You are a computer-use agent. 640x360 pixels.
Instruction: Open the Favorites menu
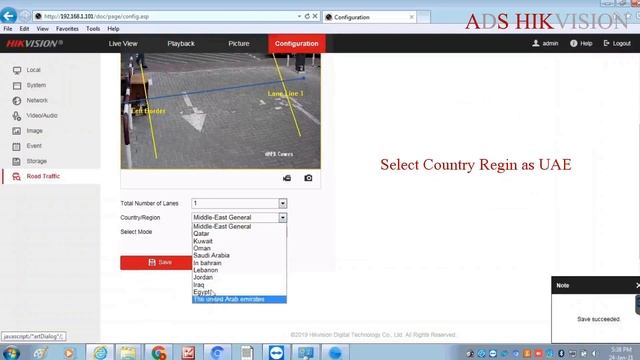[x=67, y=29]
